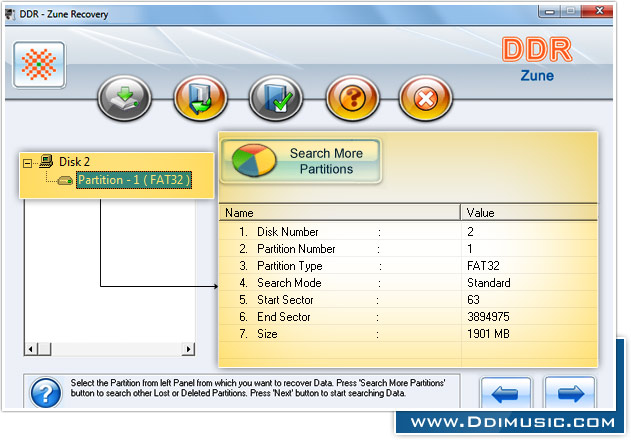Click the computer icon beside Disk 2
This screenshot has width=631, height=440.
point(46,161)
